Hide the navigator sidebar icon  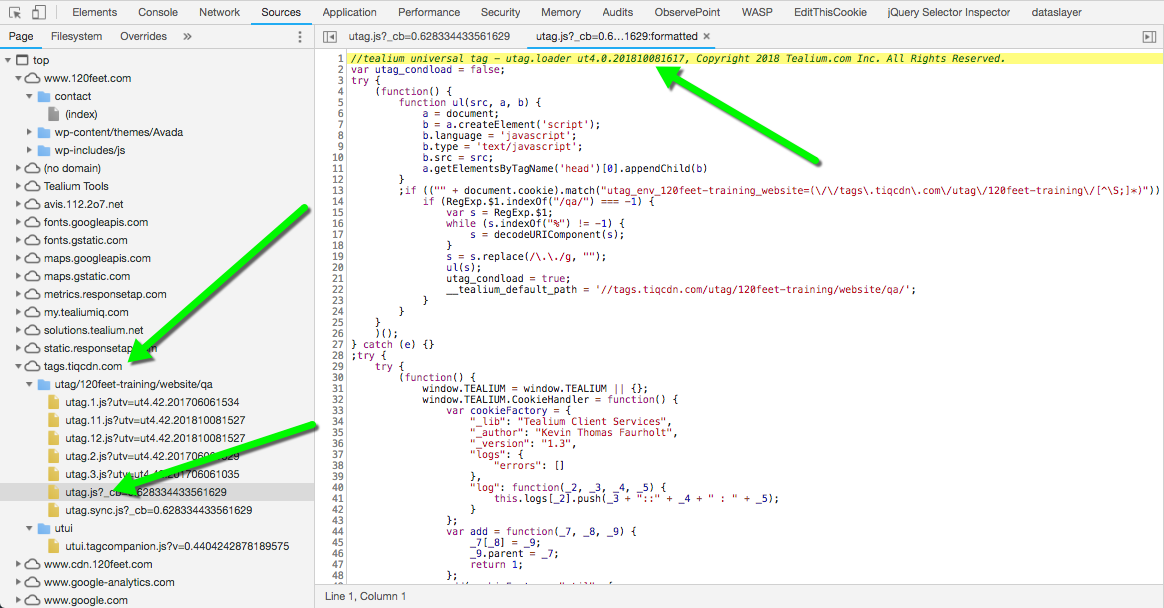330,36
